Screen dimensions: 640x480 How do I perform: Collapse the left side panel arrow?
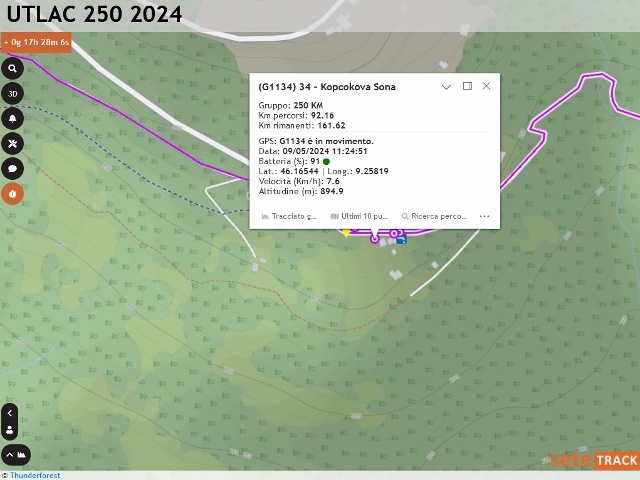tap(9, 413)
